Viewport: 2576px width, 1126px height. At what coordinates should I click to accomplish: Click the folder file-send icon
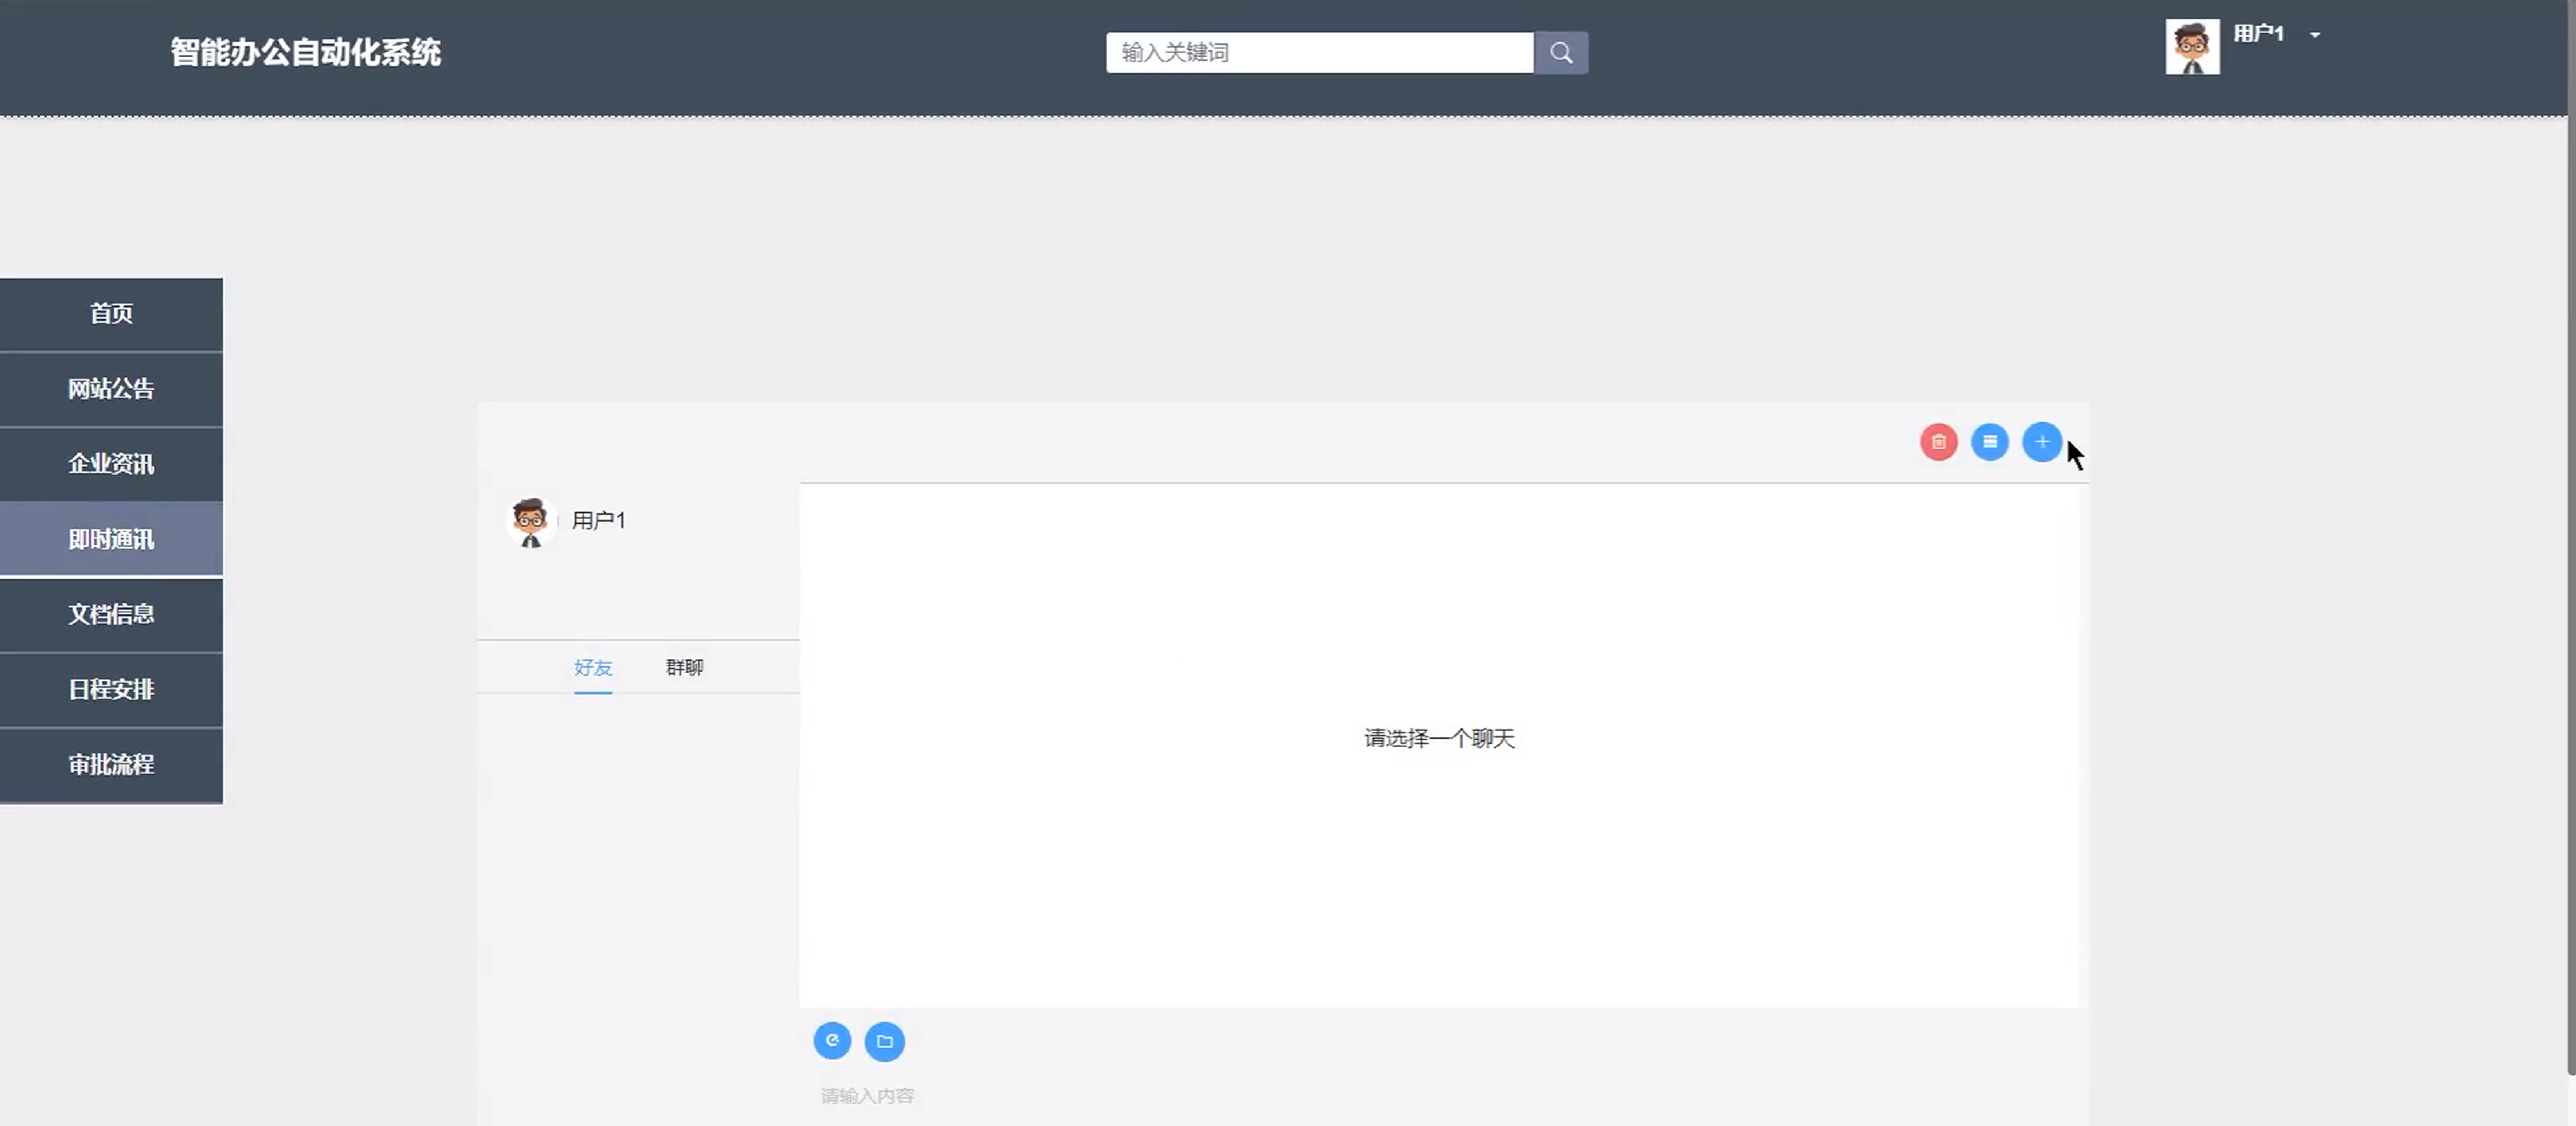tap(884, 1041)
